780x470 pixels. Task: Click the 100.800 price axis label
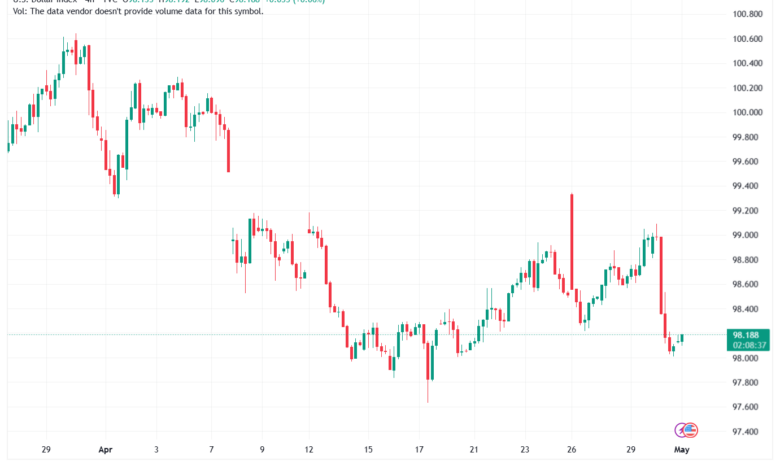click(748, 14)
